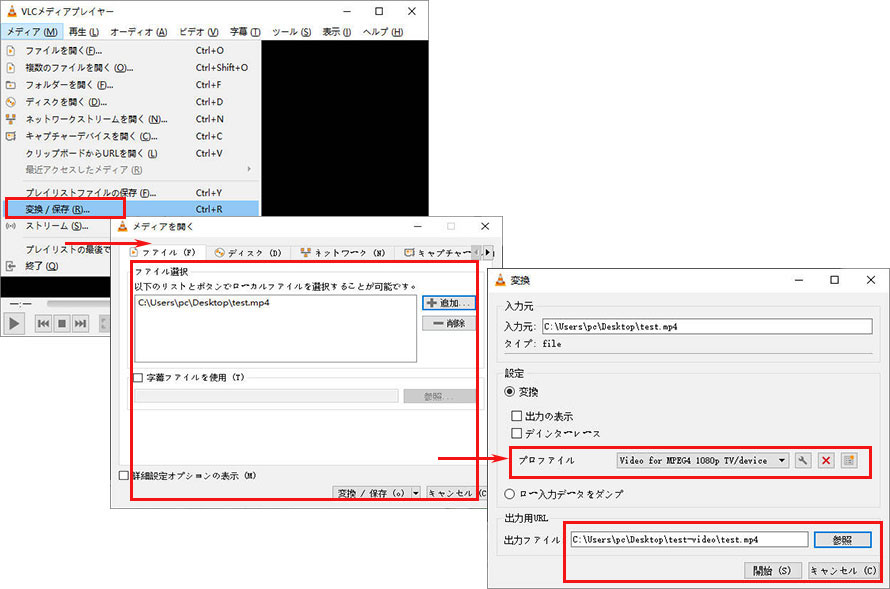Click the ファイルを開く menu icon
The height and width of the screenshot is (589, 890).
(10, 51)
